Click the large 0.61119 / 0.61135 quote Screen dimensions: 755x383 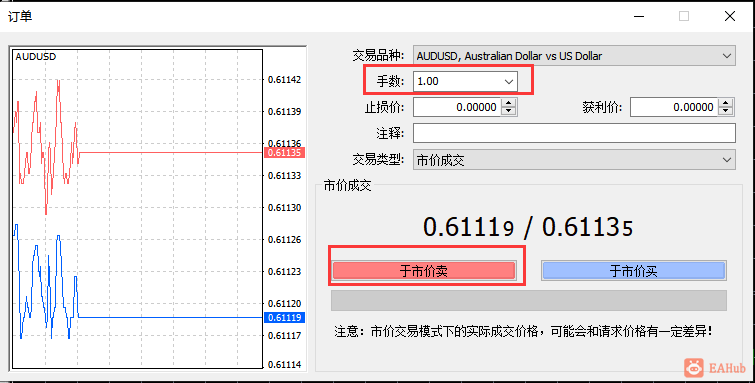[528, 227]
